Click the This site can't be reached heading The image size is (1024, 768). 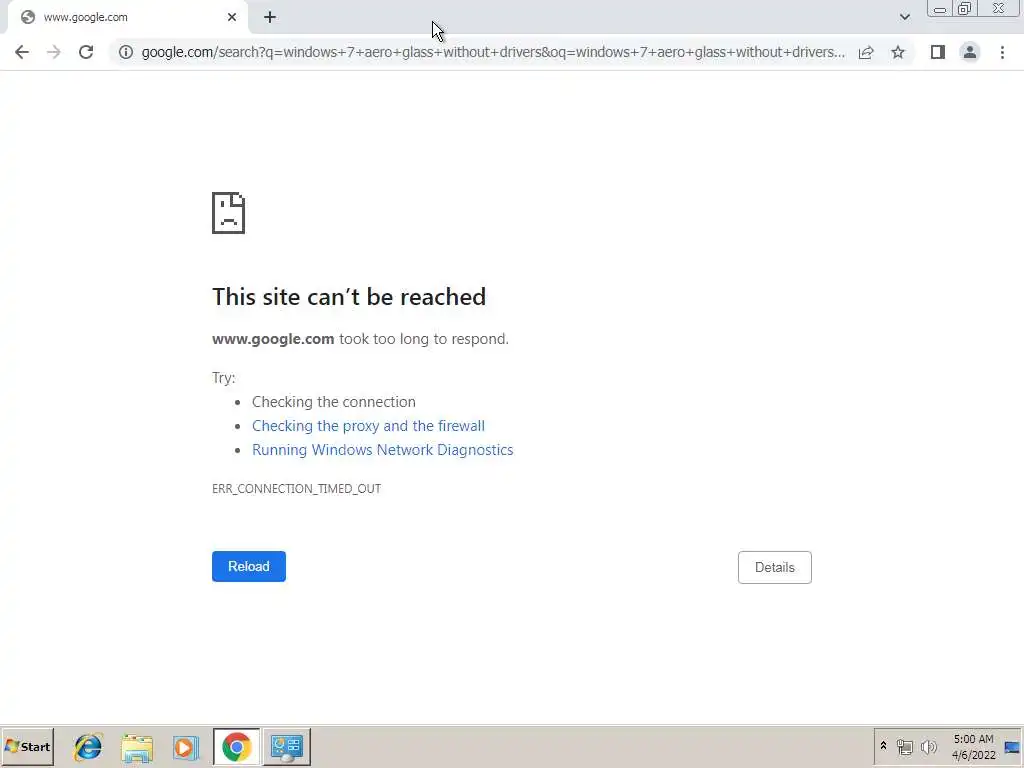point(349,297)
